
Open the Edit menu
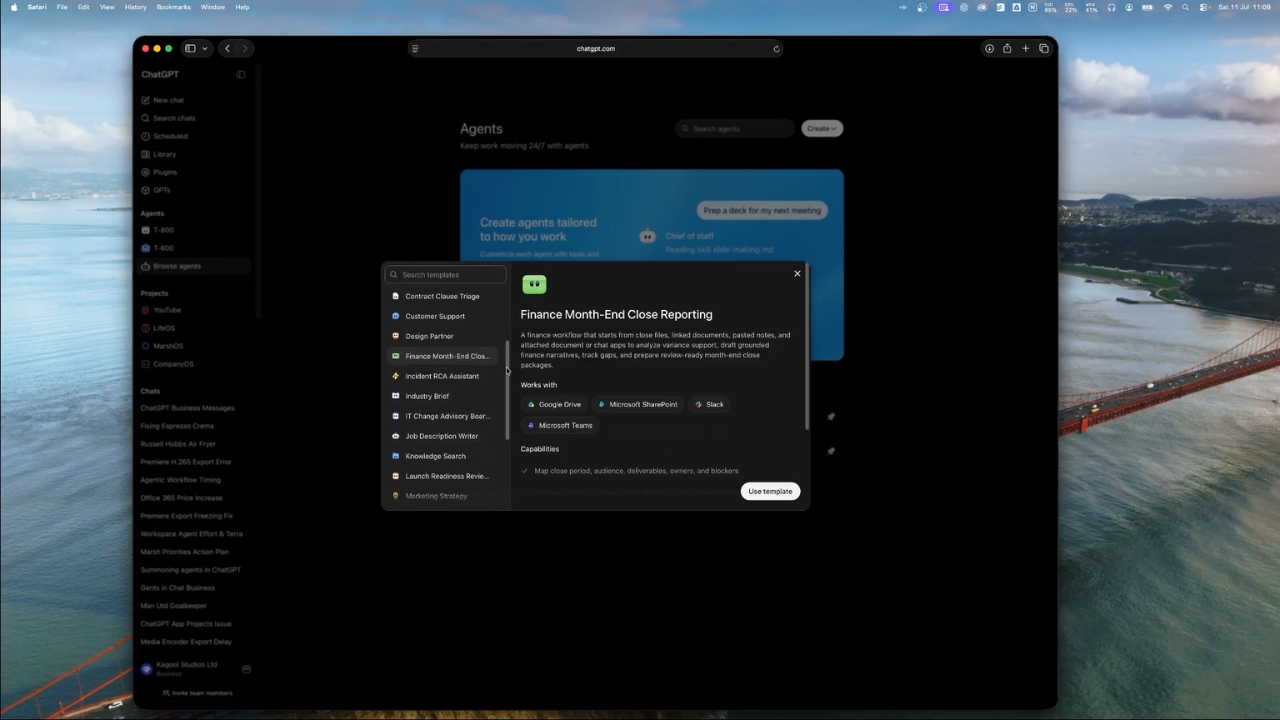[x=83, y=7]
